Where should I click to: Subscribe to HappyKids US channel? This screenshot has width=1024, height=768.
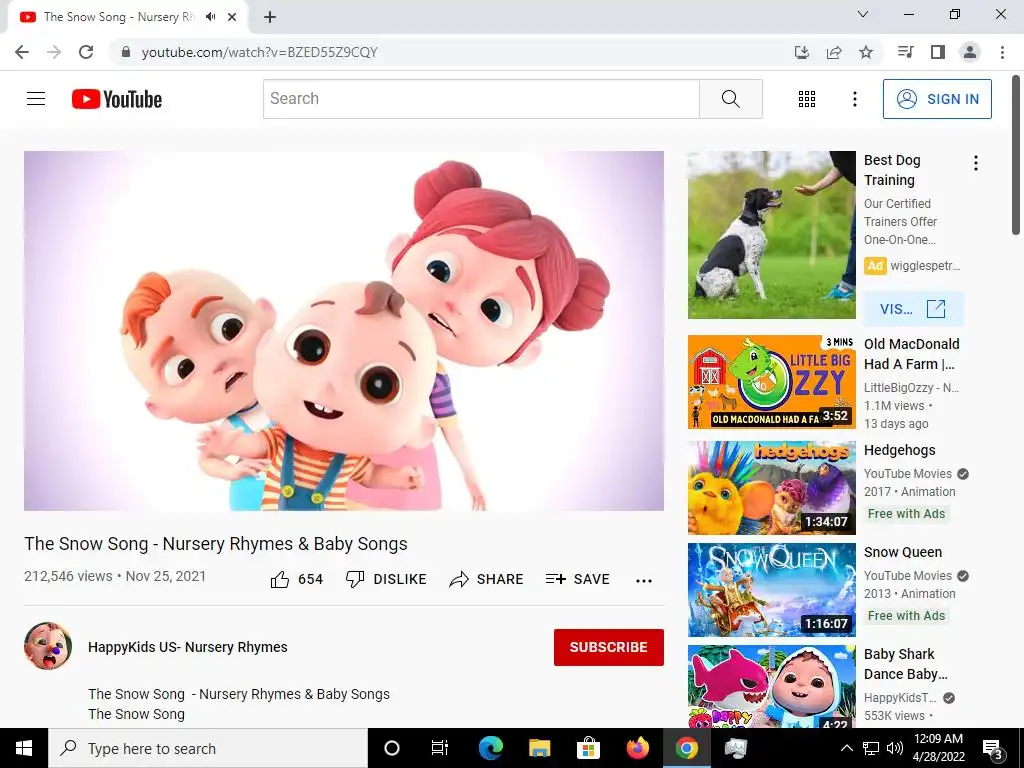coord(609,647)
